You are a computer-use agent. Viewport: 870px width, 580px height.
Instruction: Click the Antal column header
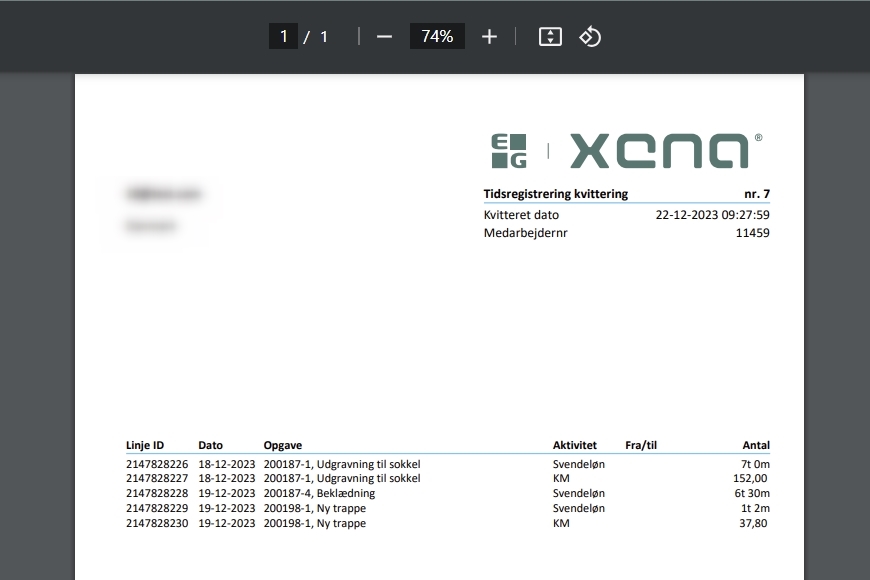coord(755,445)
